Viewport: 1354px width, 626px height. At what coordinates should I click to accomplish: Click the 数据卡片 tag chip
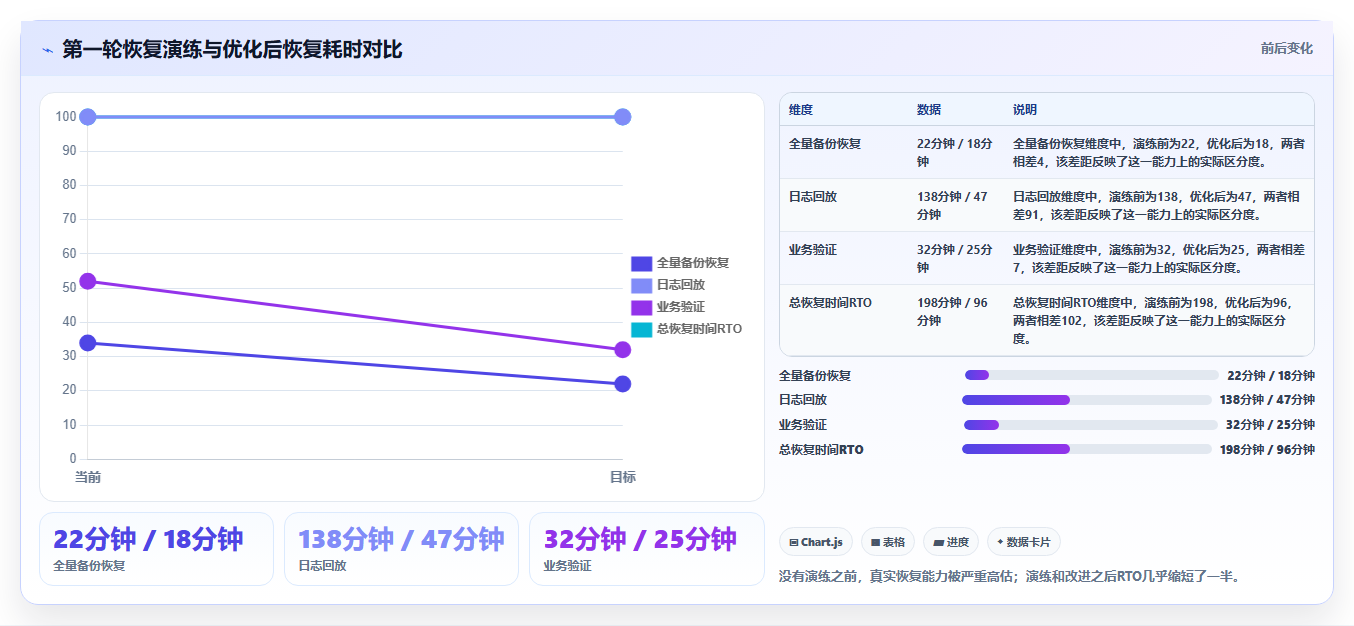click(x=1024, y=542)
